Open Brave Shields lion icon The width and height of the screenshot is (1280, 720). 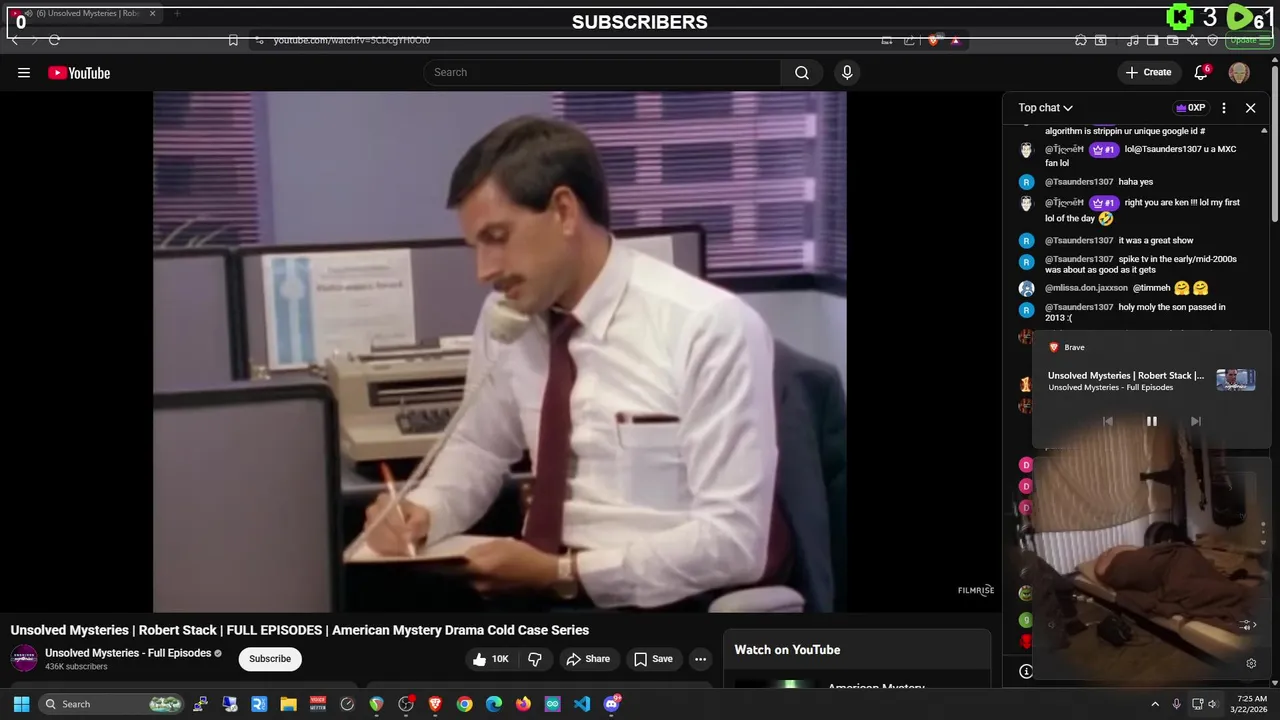click(x=933, y=40)
